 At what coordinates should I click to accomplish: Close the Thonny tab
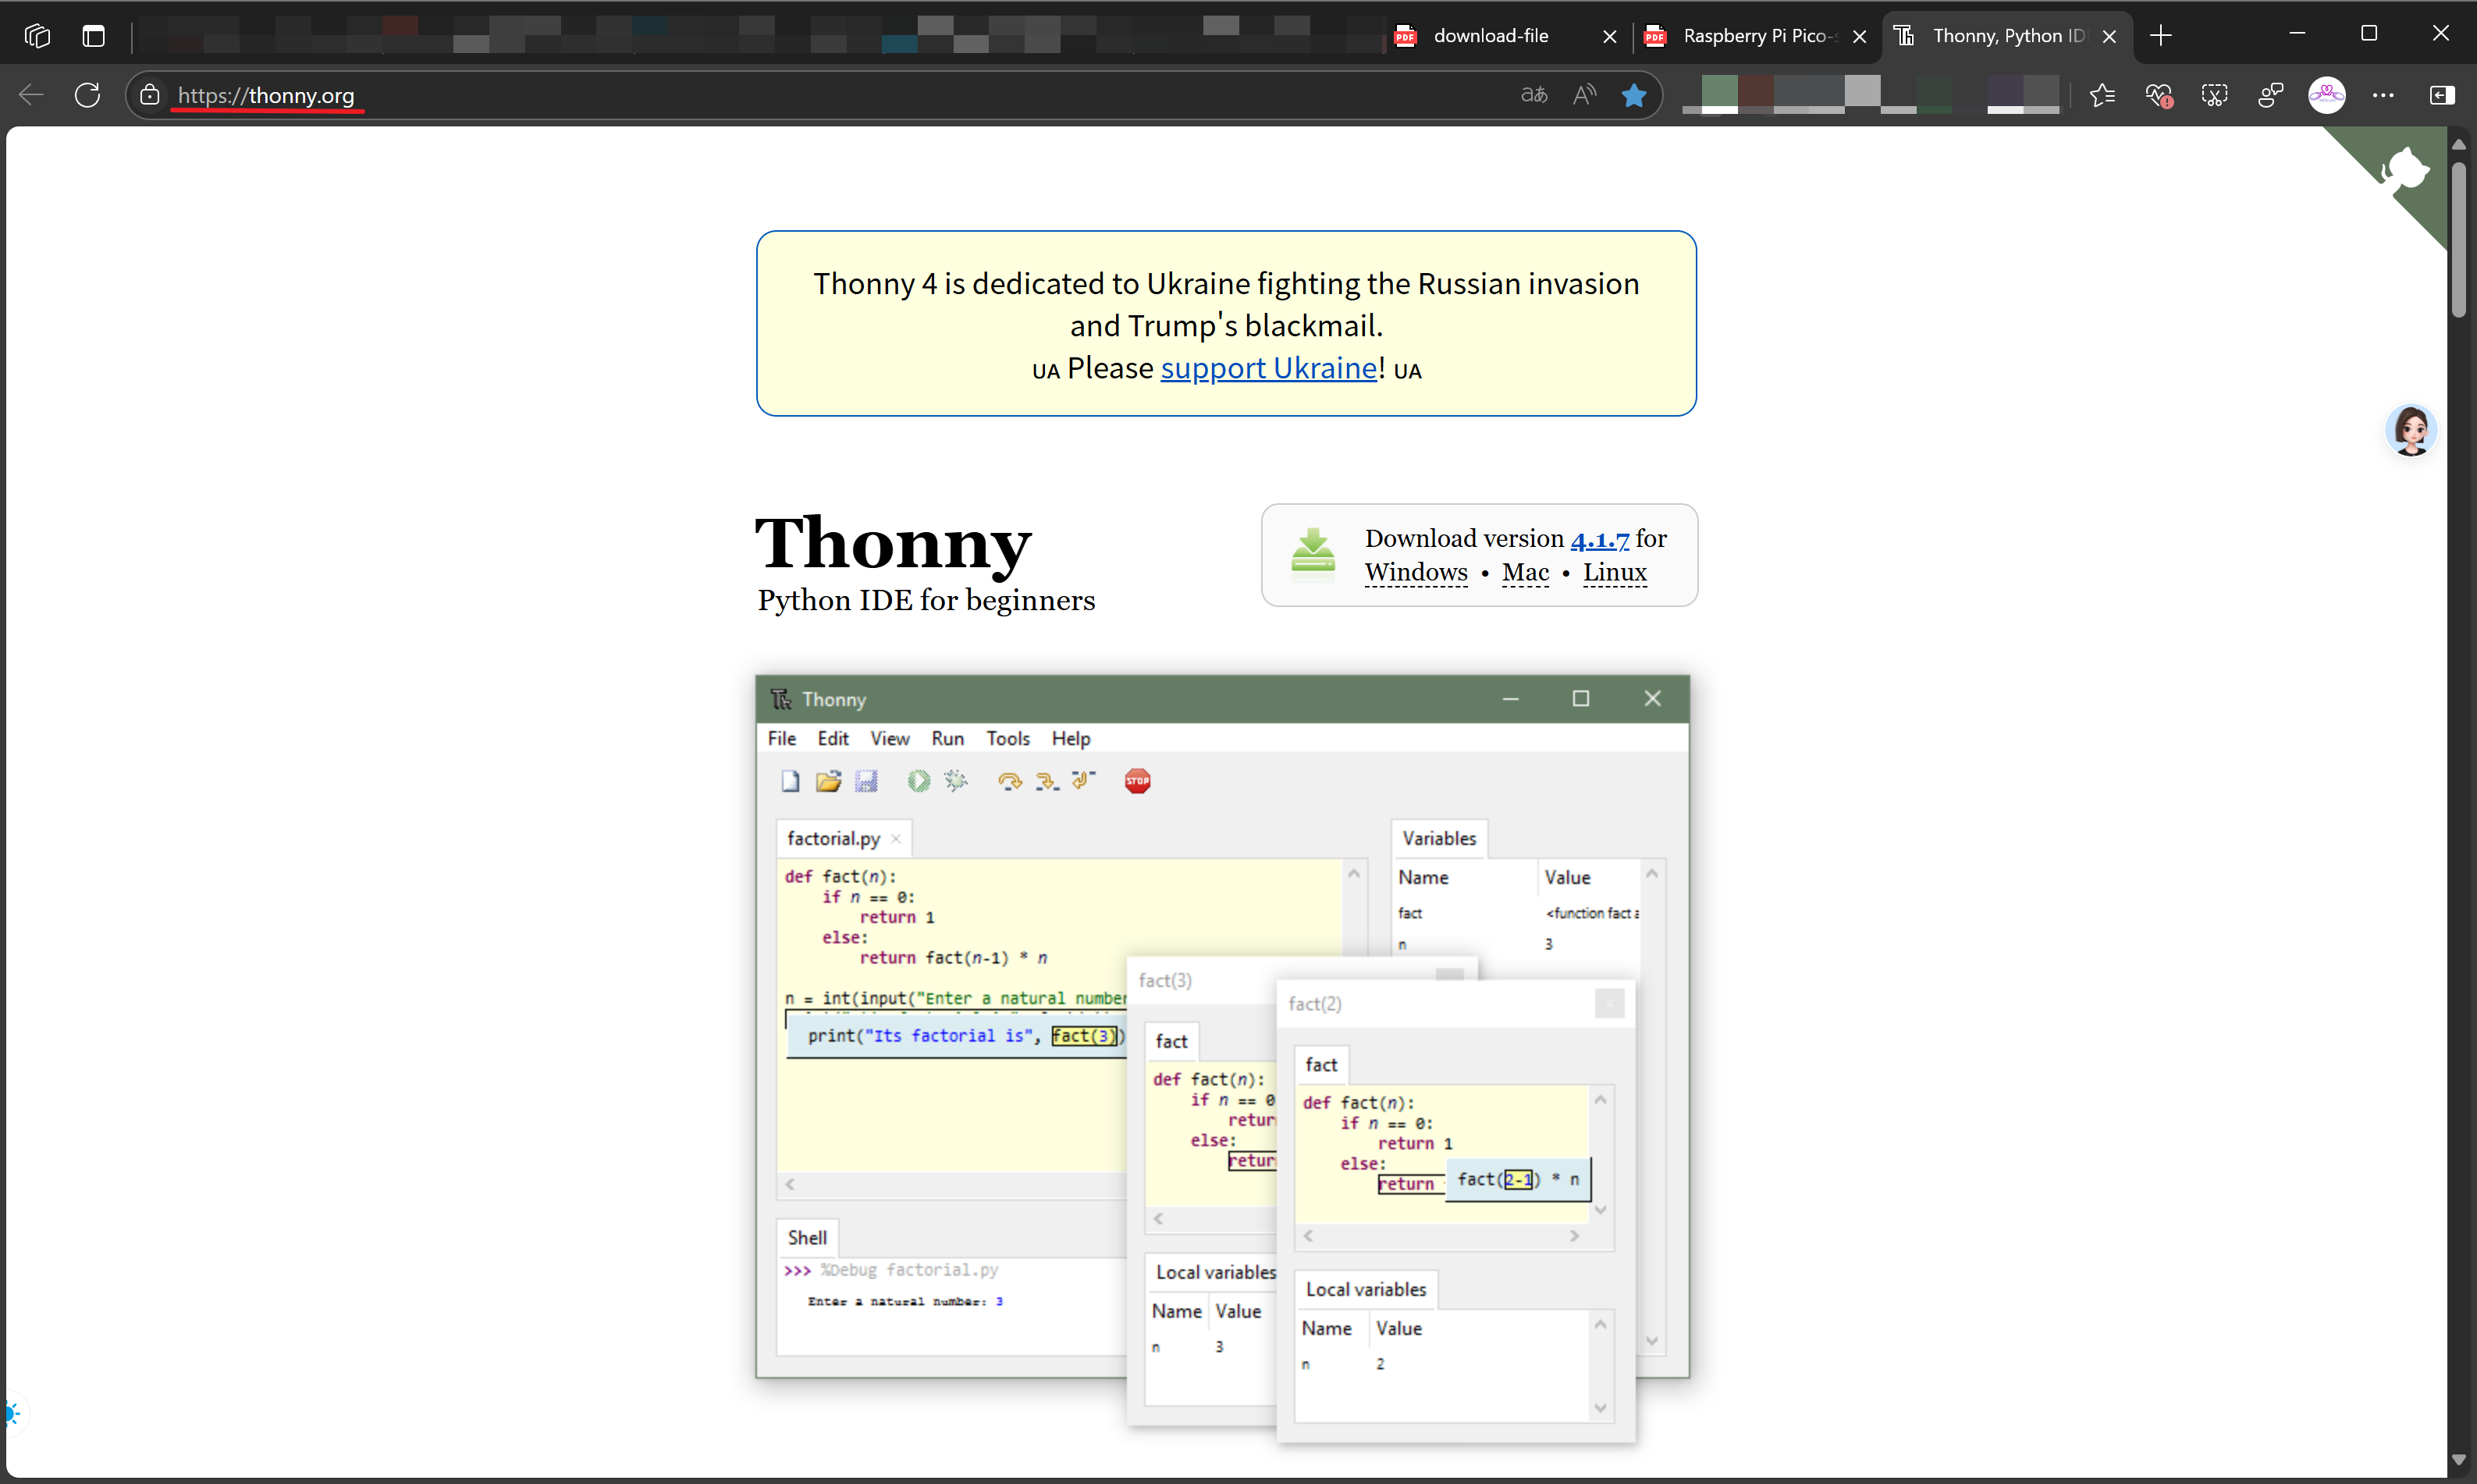pyautogui.click(x=2109, y=36)
